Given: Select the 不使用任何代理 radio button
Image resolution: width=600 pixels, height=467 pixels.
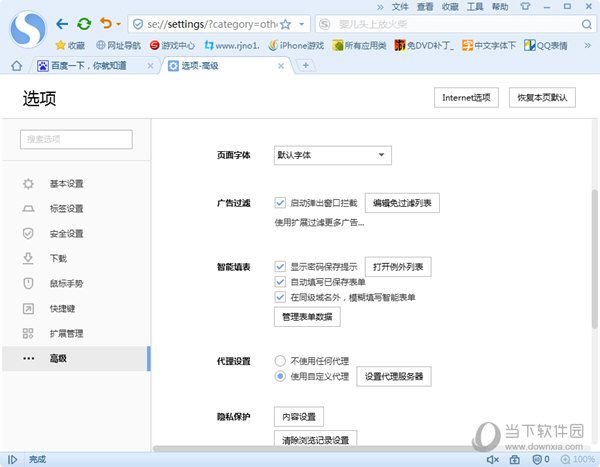Looking at the screenshot, I should 280,361.
